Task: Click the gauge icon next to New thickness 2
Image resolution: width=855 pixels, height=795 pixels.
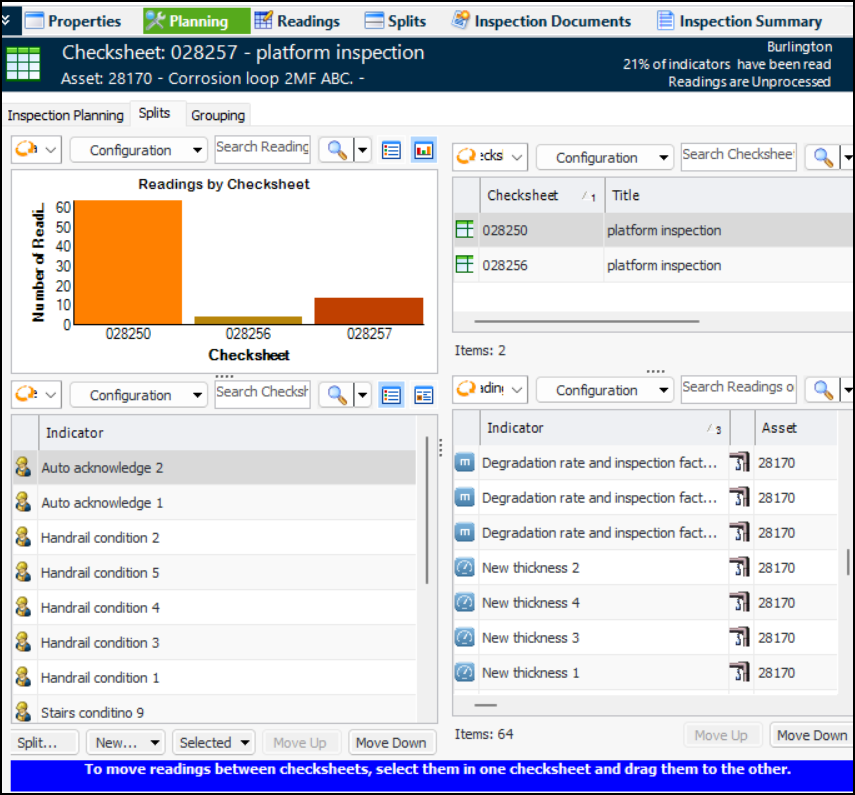Action: pos(464,568)
